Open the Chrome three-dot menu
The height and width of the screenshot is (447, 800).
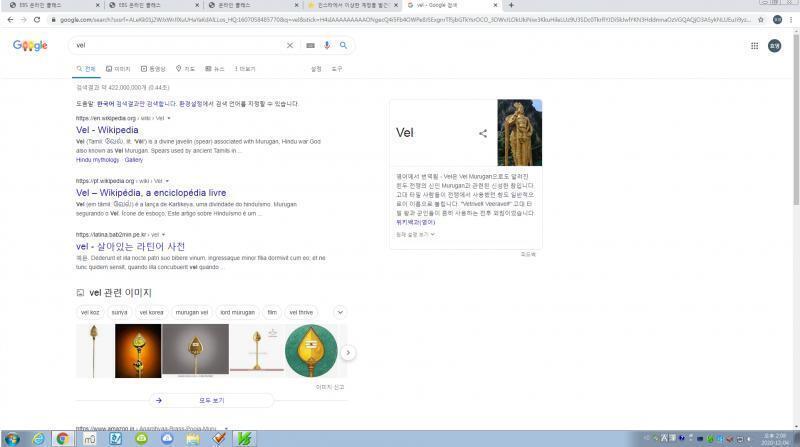tap(791, 19)
